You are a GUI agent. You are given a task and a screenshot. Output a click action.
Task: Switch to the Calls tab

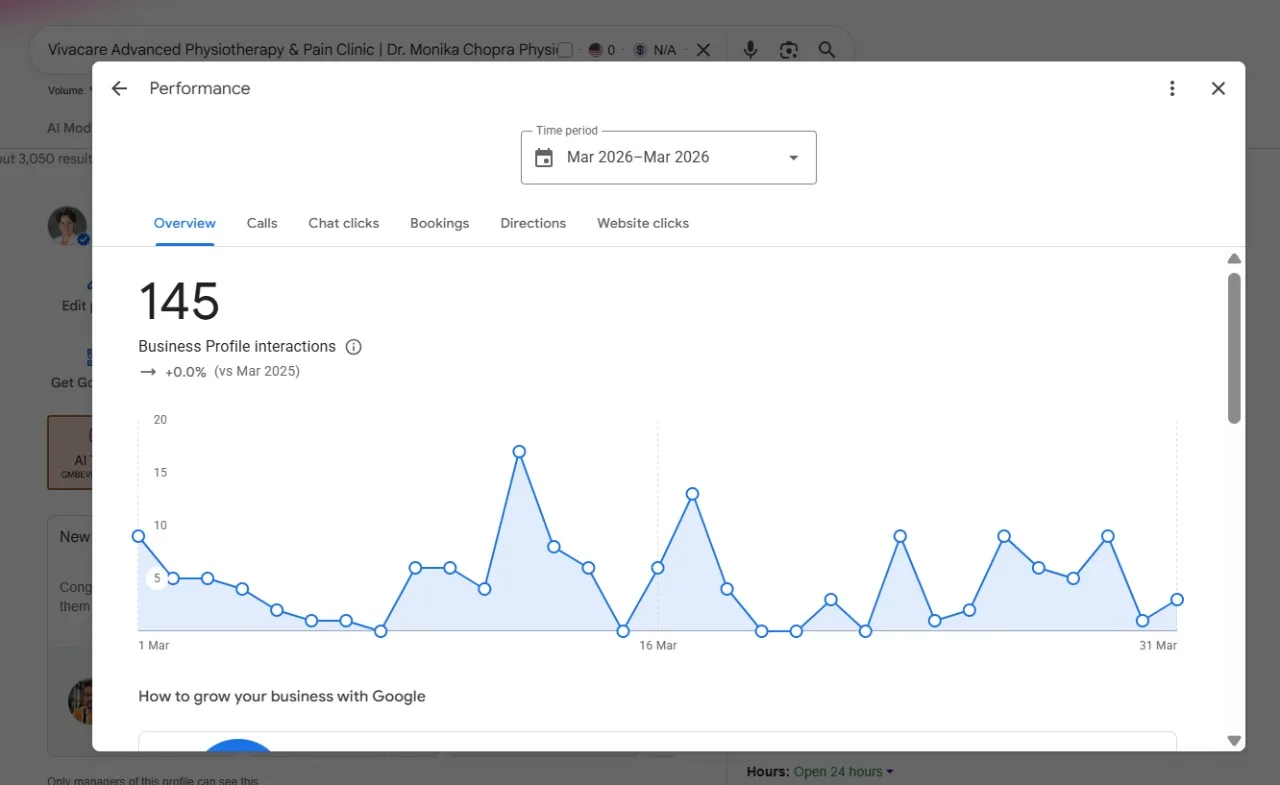point(262,223)
